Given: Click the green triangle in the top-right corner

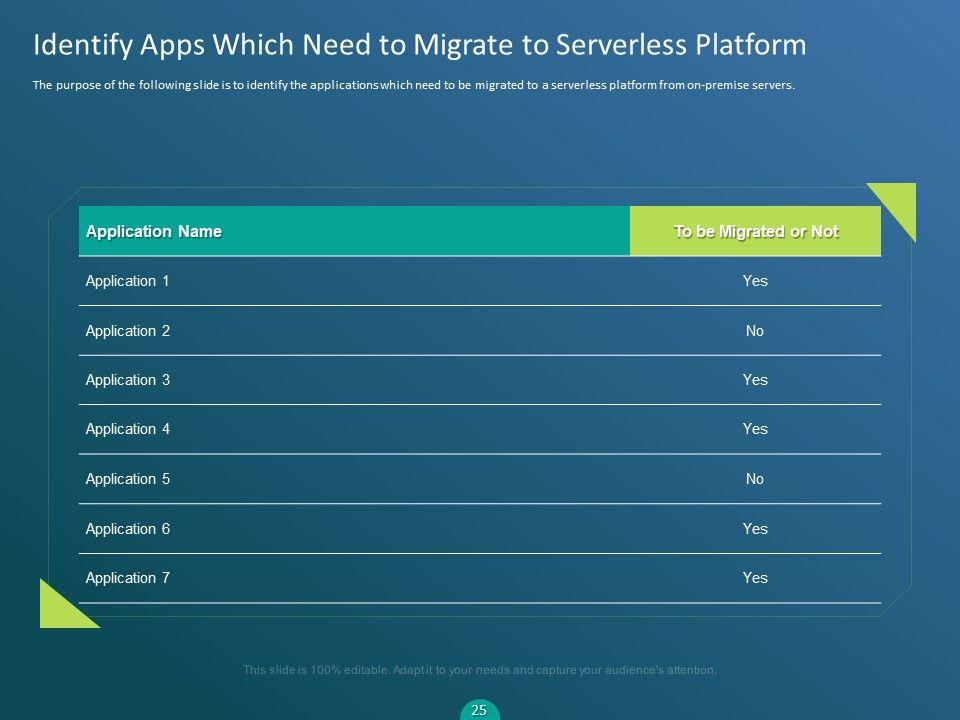Looking at the screenshot, I should pyautogui.click(x=900, y=205).
